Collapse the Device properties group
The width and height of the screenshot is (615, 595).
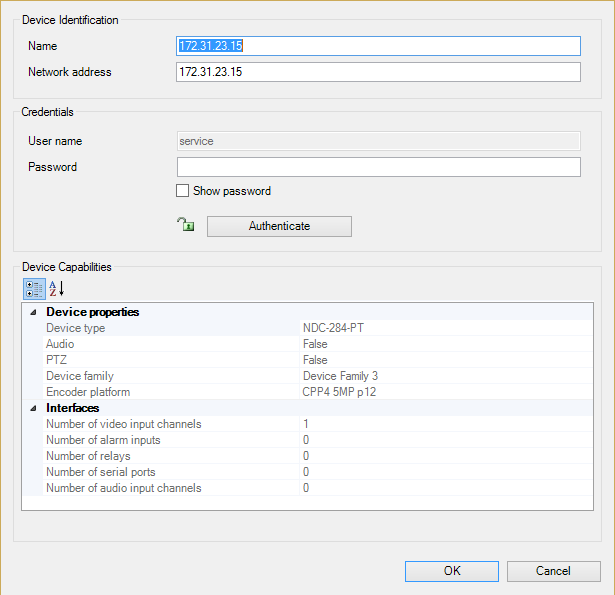[x=34, y=312]
